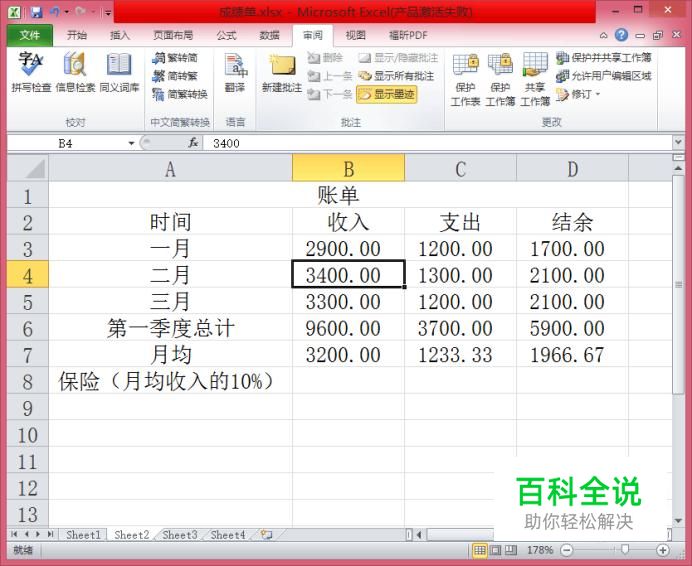Undo the last action
This screenshot has width=692, height=566.
[55, 12]
